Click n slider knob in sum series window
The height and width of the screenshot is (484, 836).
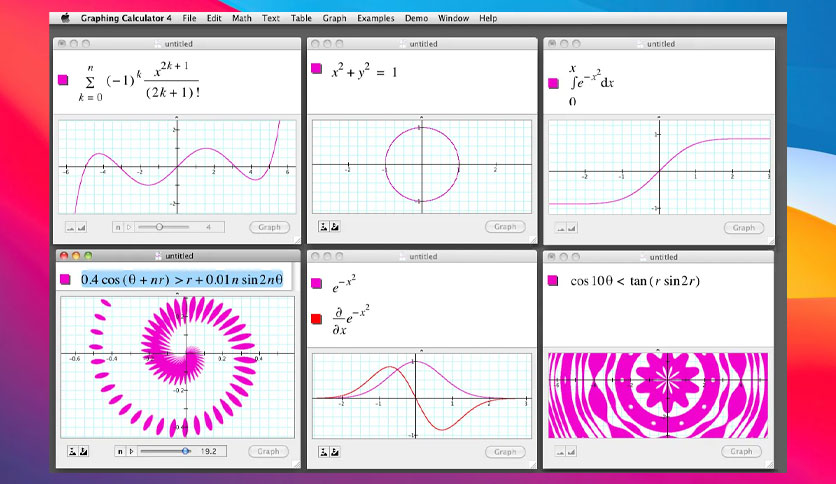pos(159,227)
